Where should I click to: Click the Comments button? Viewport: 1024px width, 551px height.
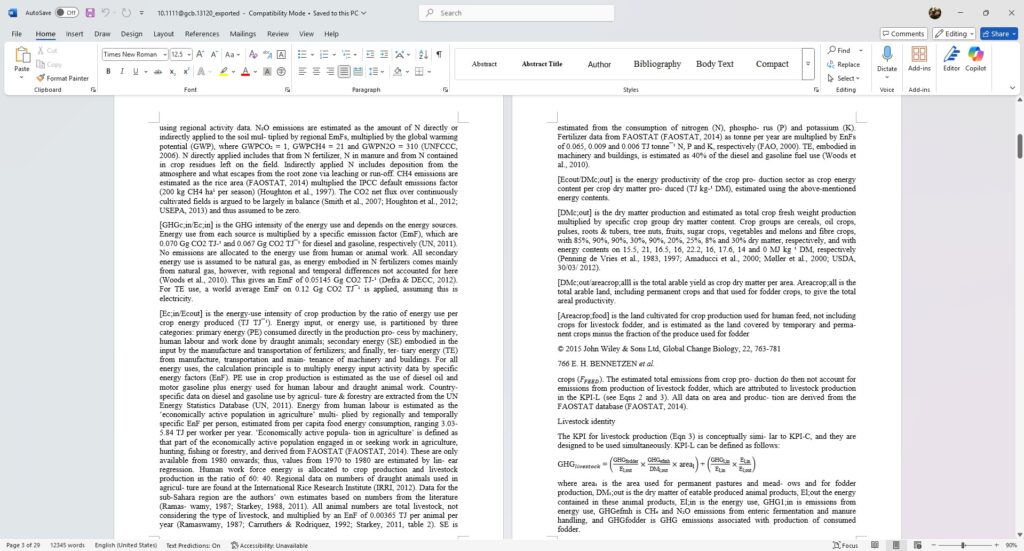(x=903, y=33)
